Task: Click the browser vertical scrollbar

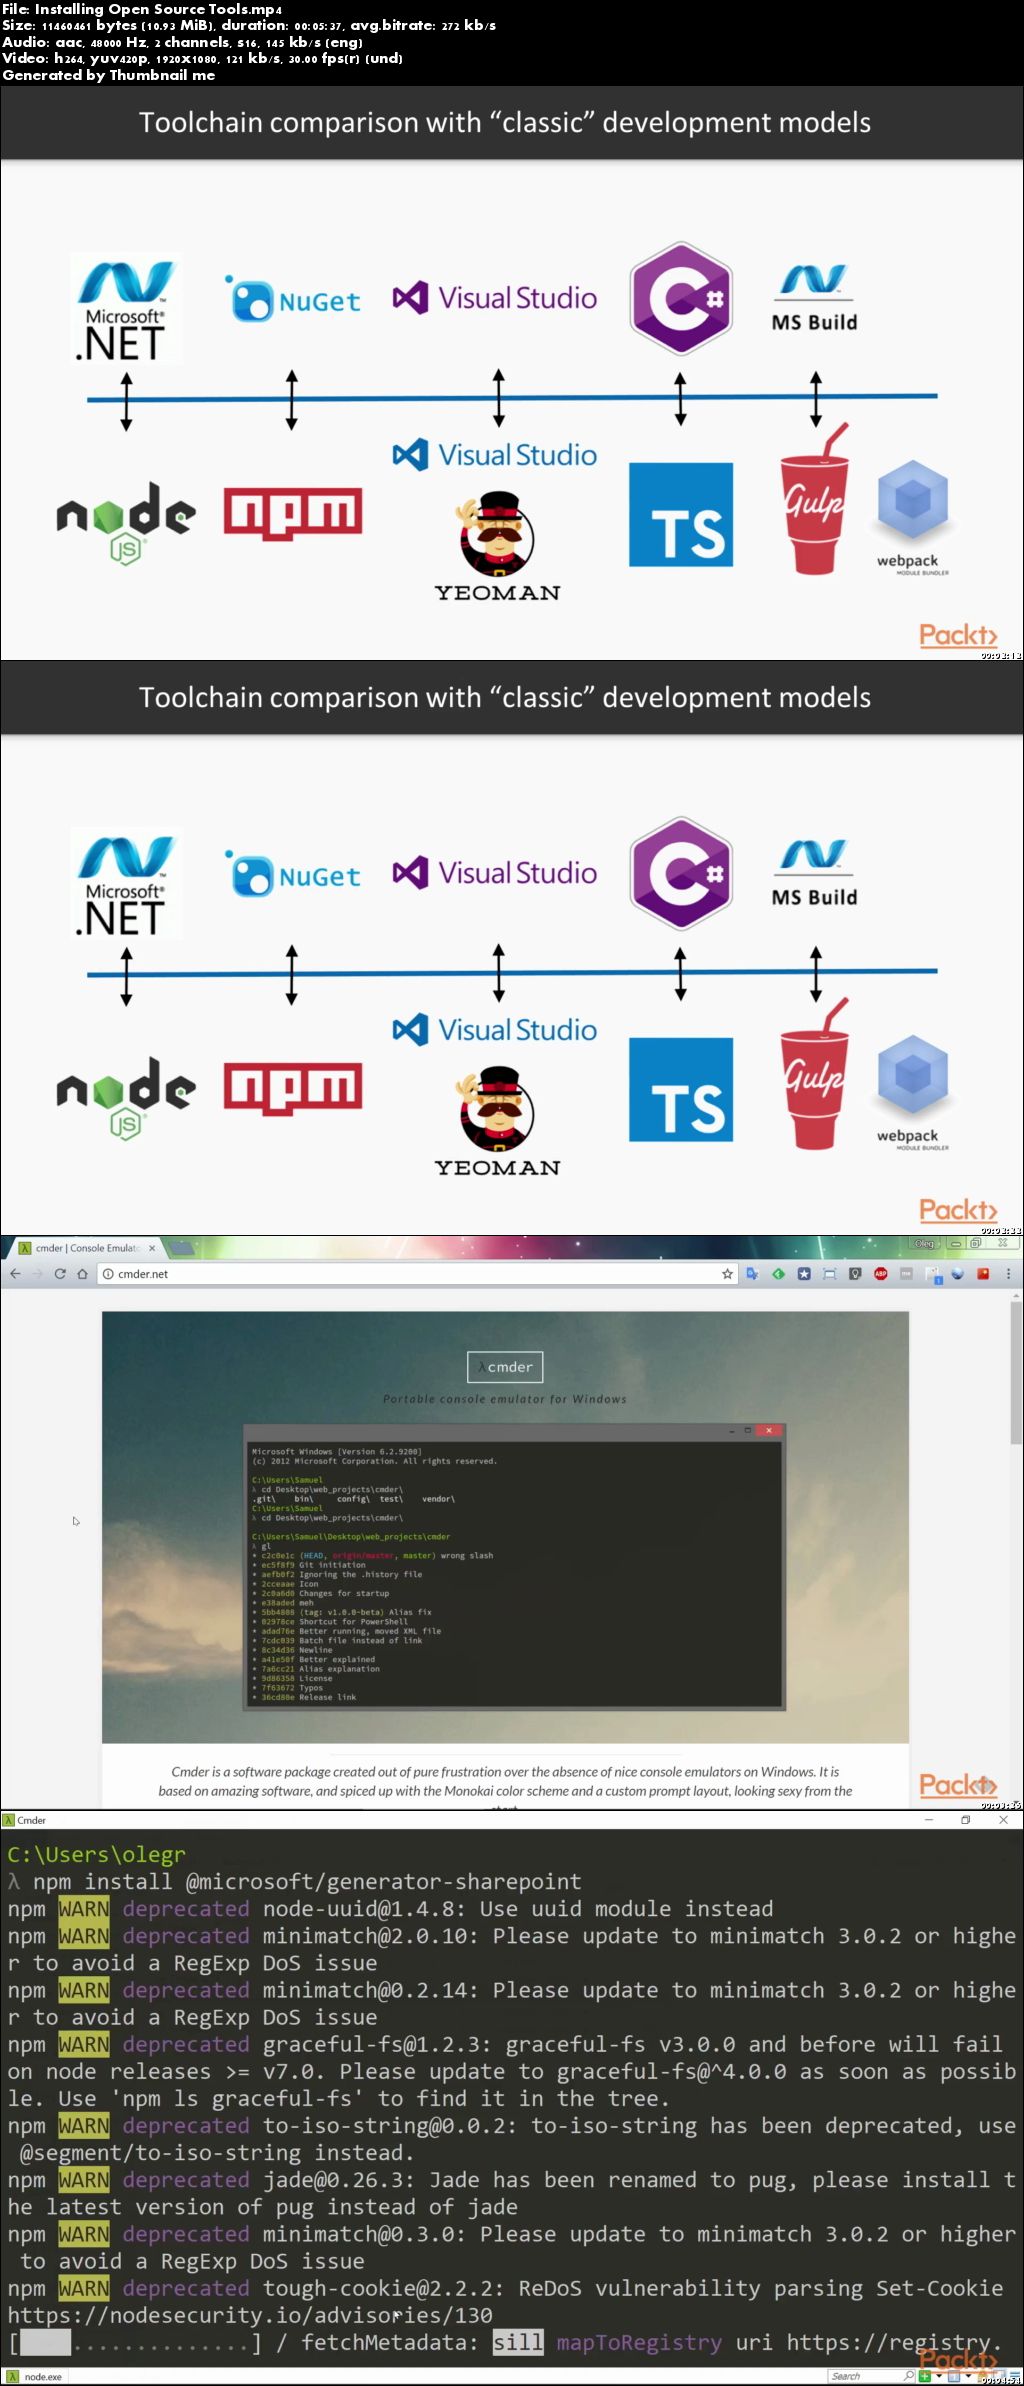Action: [x=1016, y=1371]
